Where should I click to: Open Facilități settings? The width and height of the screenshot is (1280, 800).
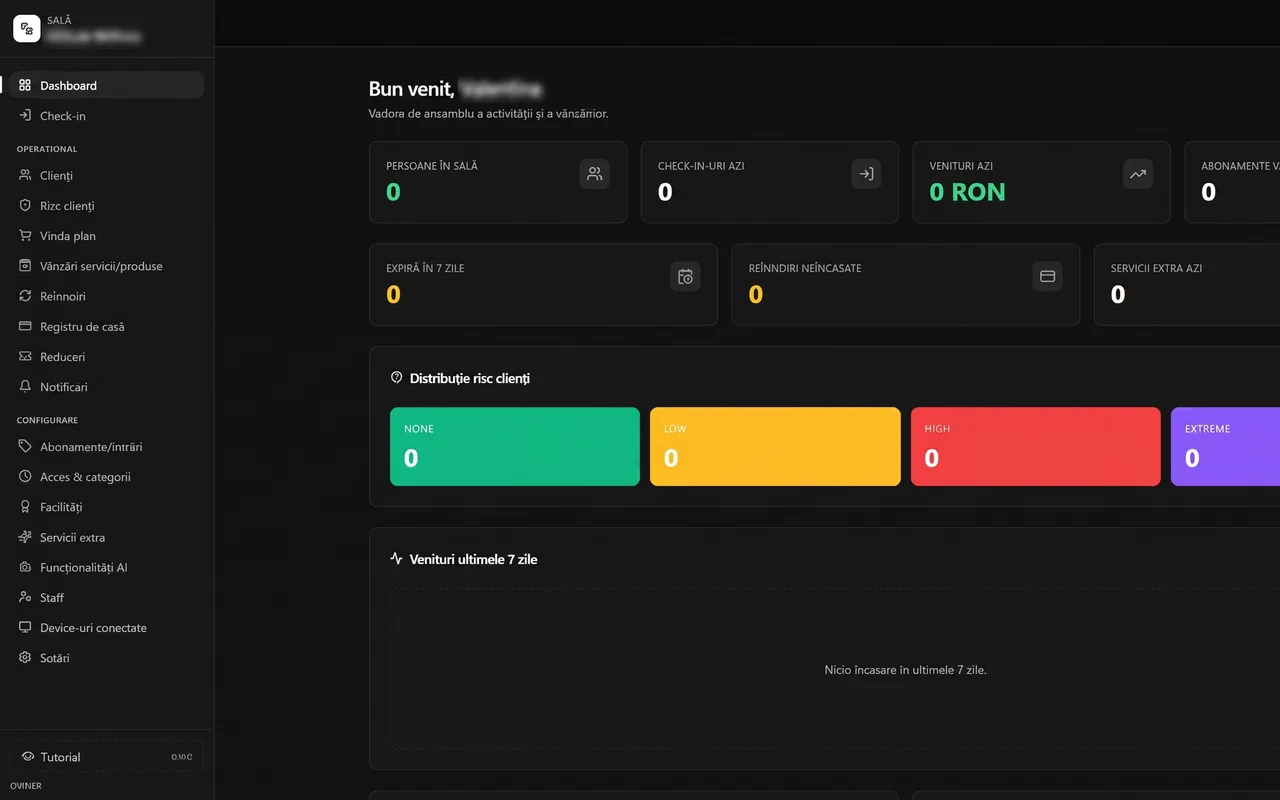pos(106,507)
